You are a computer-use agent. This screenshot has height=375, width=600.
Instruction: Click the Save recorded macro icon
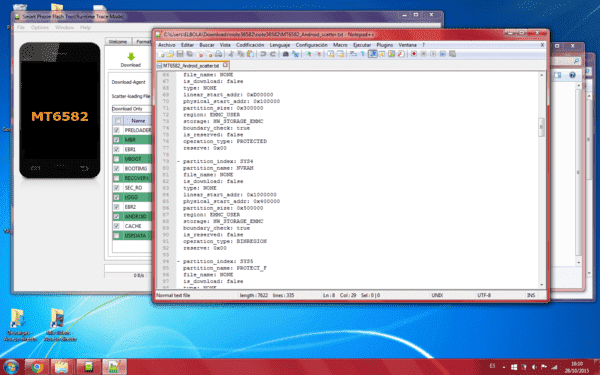click(x=452, y=54)
